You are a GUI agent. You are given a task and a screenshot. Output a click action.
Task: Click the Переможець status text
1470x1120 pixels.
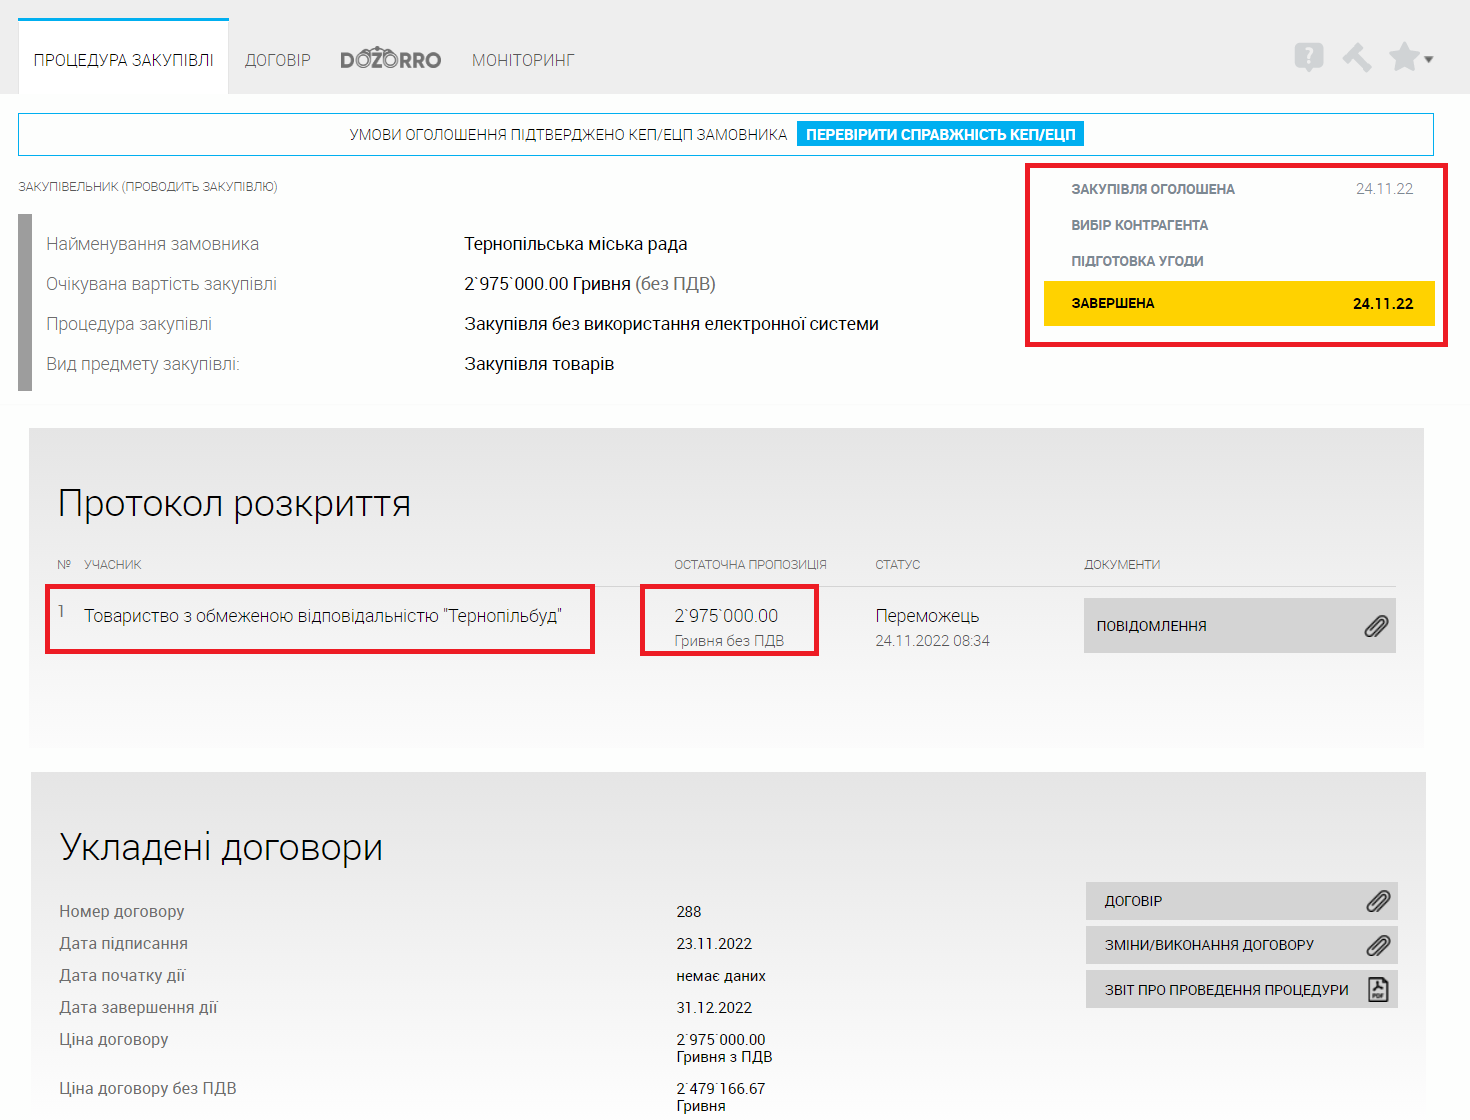point(927,616)
